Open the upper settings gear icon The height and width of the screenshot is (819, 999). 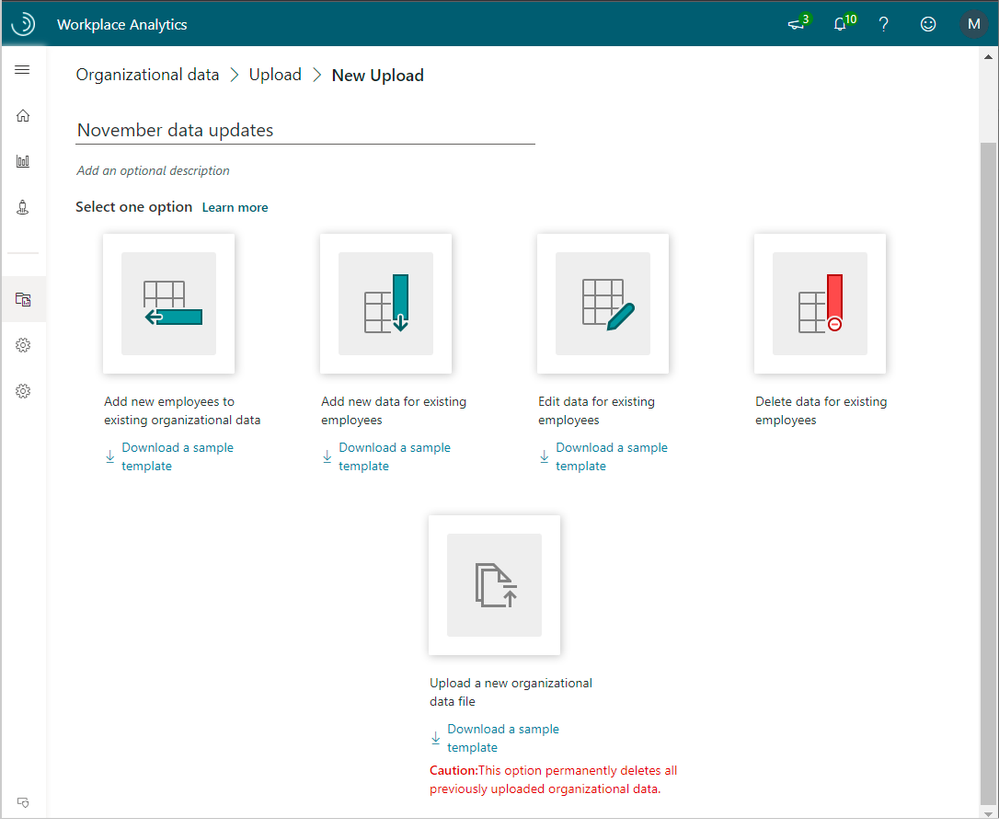pos(23,345)
